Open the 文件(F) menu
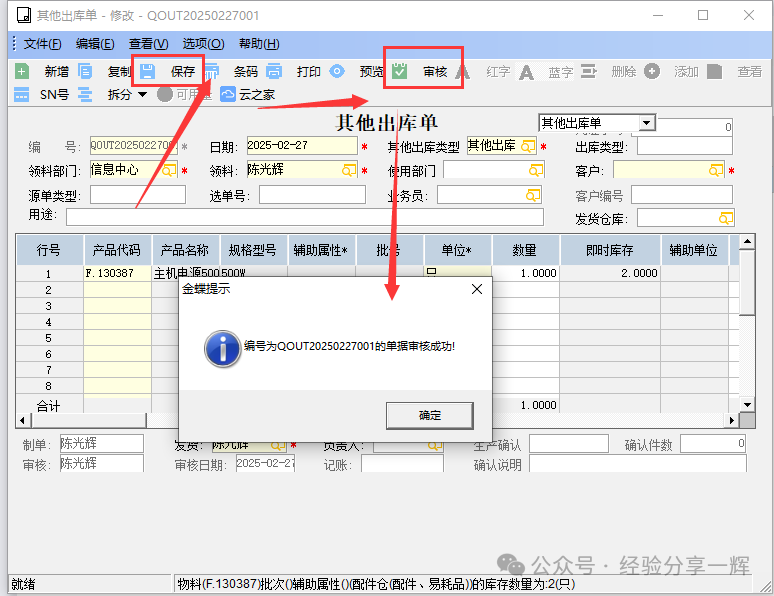Screen dimensions: 774x596 [42, 44]
